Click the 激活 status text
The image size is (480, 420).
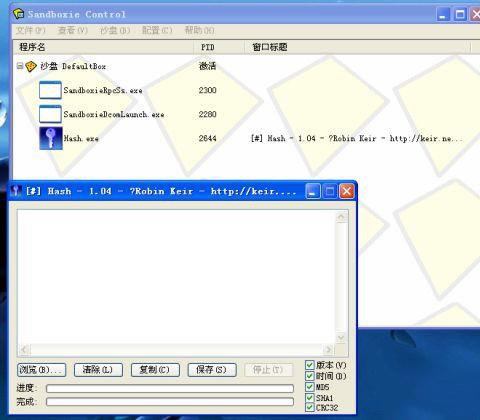point(207,66)
